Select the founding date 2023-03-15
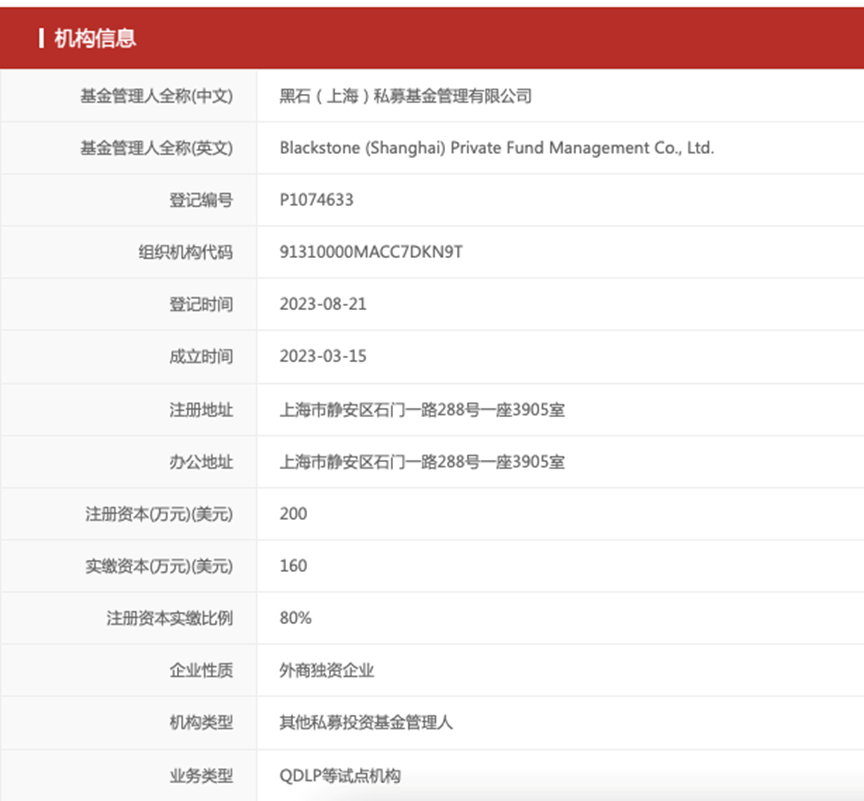The height and width of the screenshot is (801, 864). tap(323, 356)
